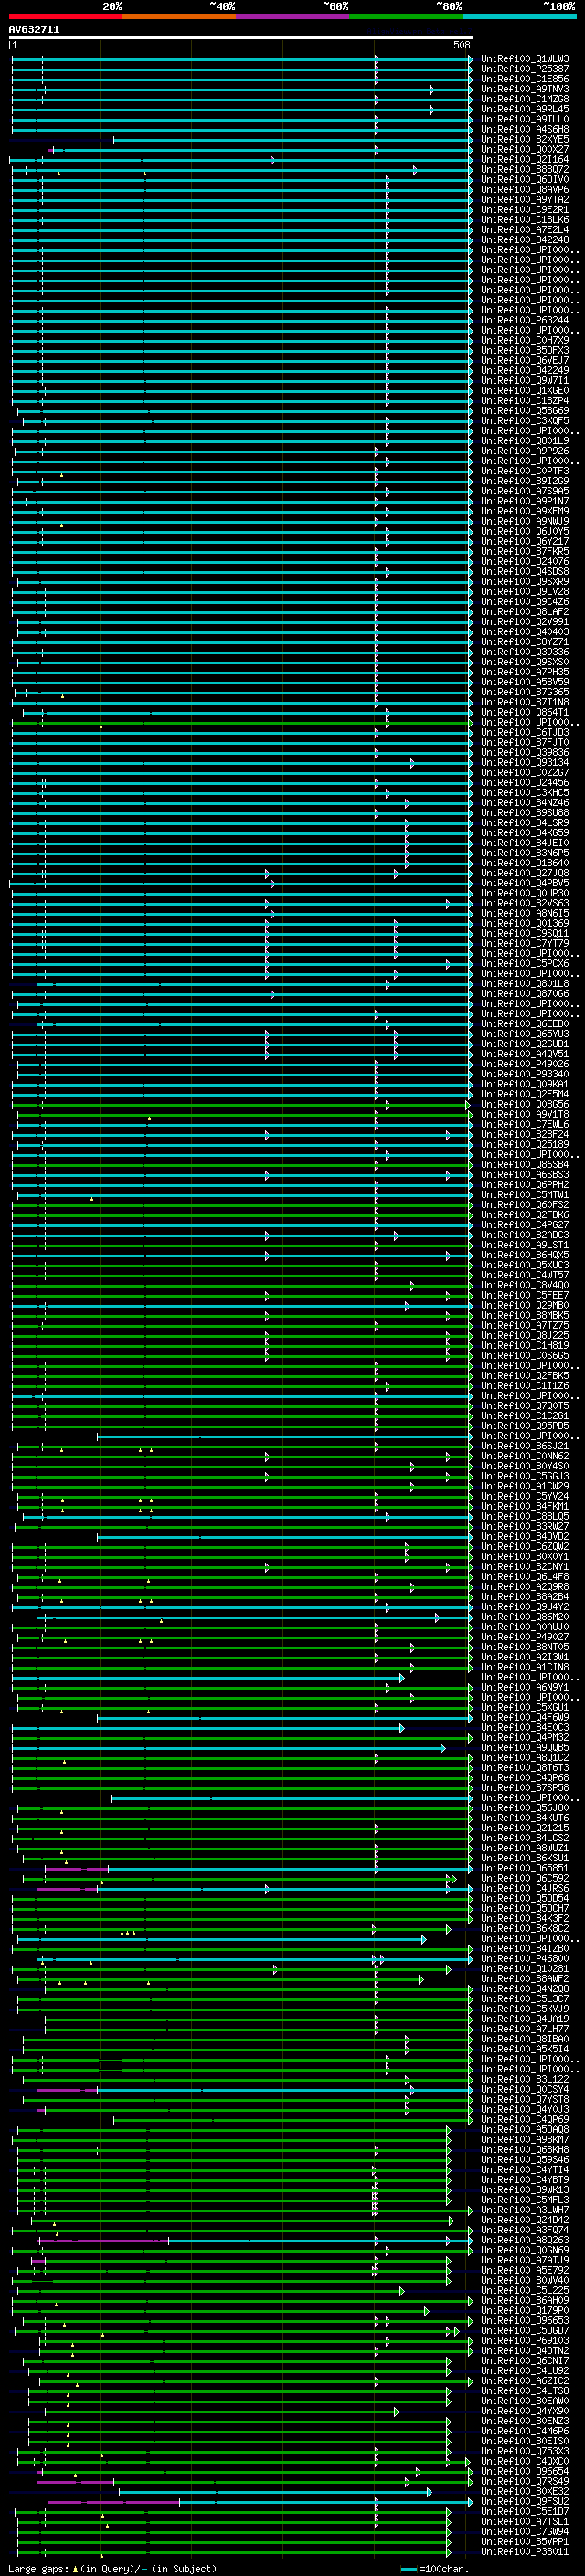Image resolution: width=585 pixels, height=2576 pixels.
Task: Click the UniRef100_A9V1T8 label
Action: tap(525, 1114)
